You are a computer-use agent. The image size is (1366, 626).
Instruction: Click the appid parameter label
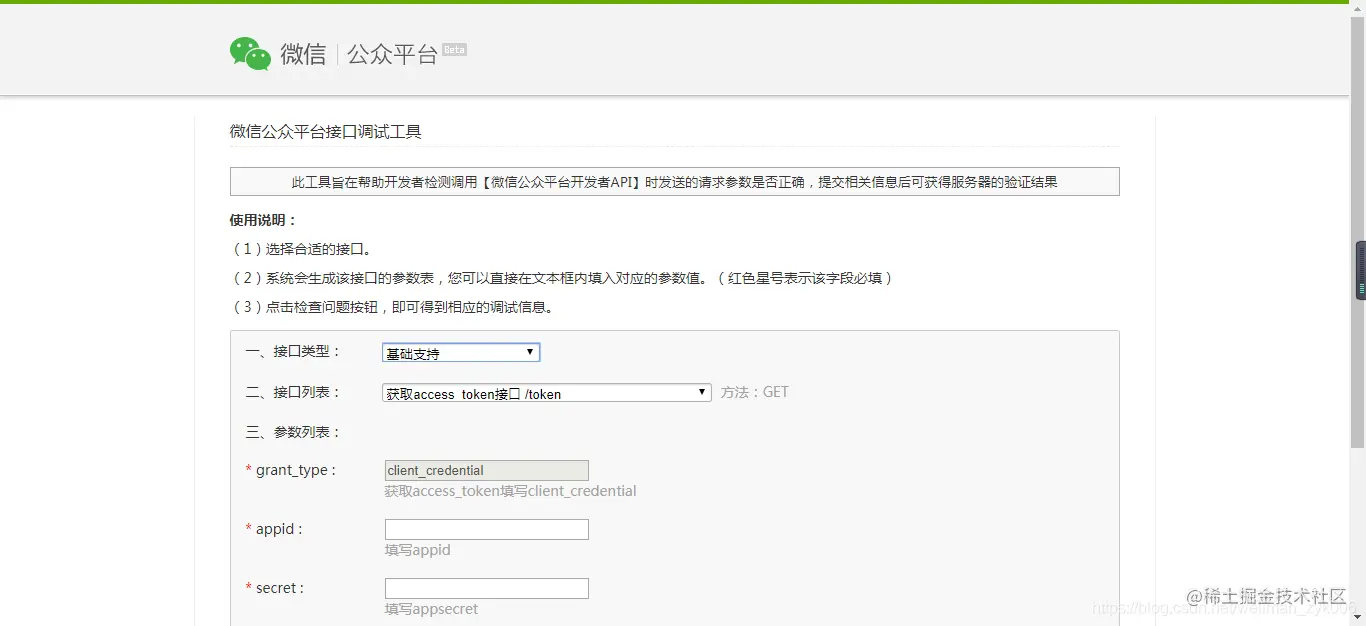pos(274,529)
